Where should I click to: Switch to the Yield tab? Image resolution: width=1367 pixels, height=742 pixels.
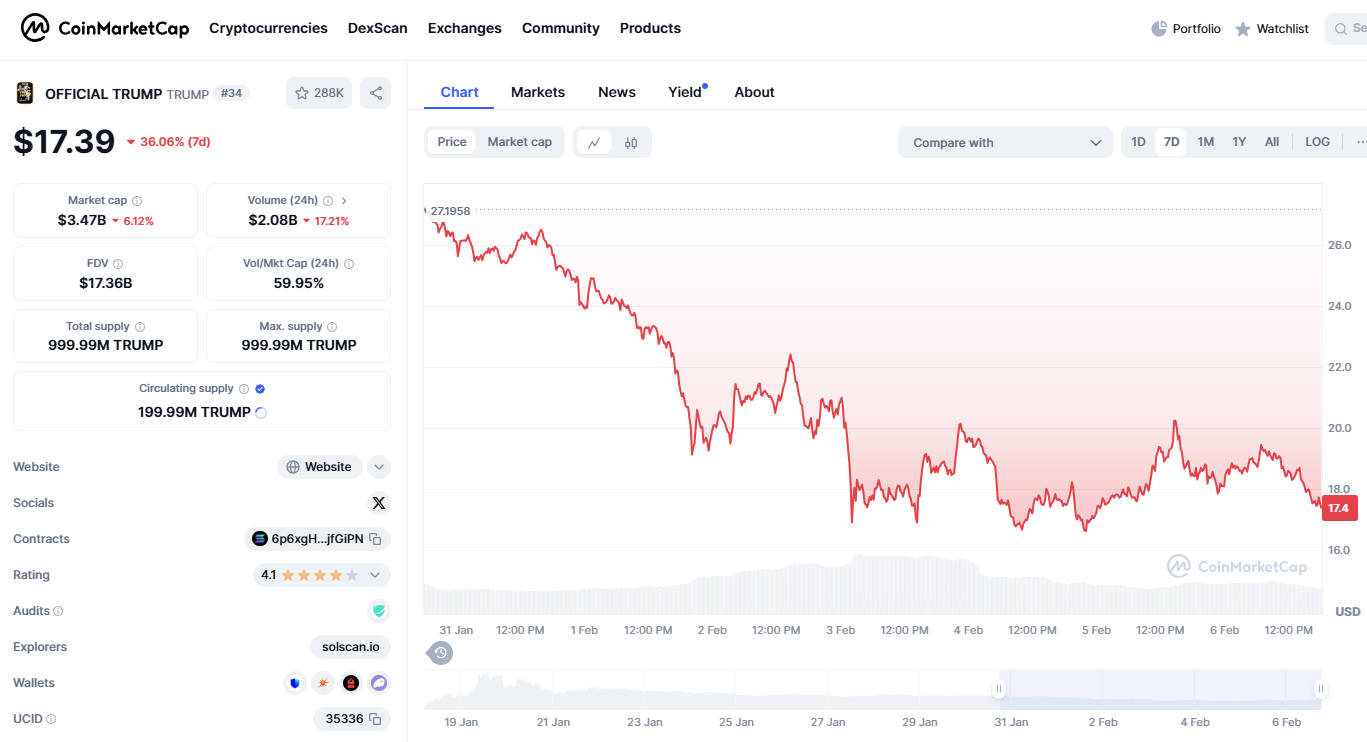point(686,92)
